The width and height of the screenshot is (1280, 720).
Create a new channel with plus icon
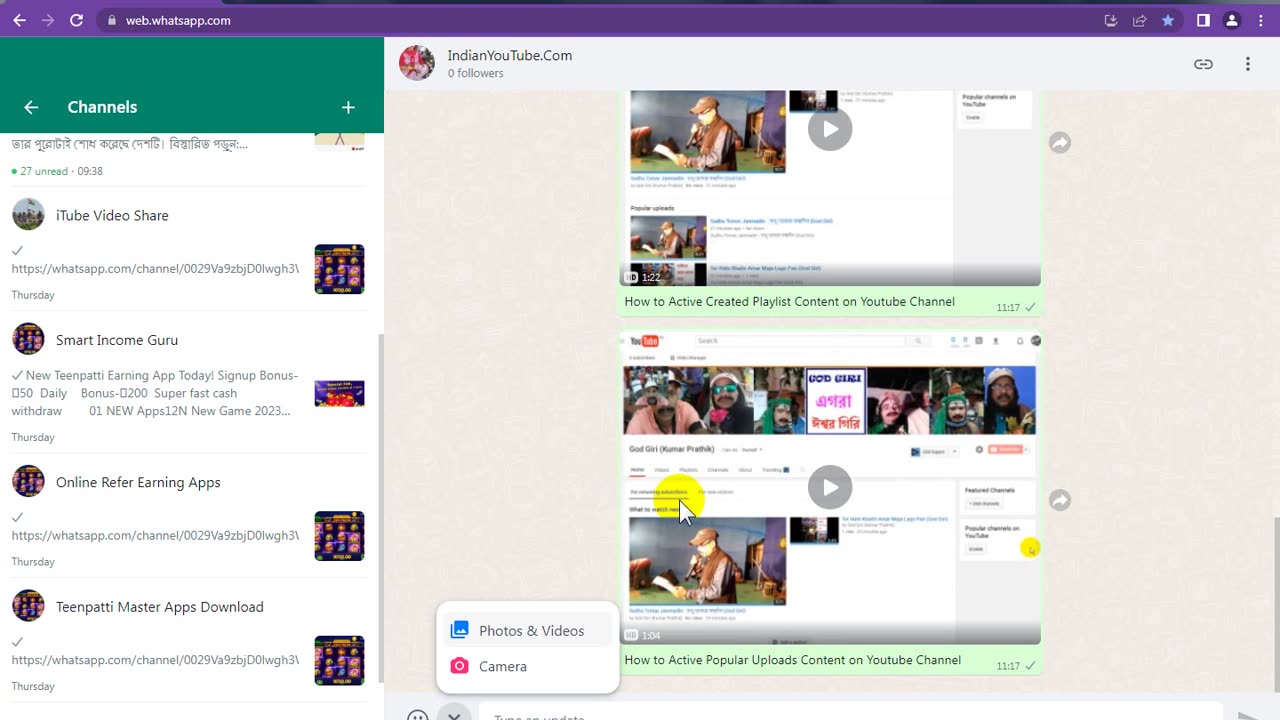click(348, 107)
